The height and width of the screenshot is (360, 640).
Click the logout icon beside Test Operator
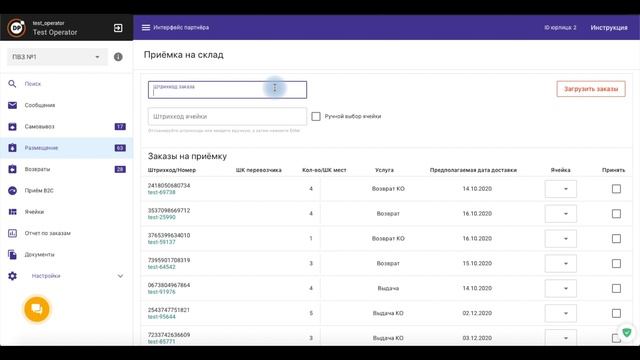(118, 28)
